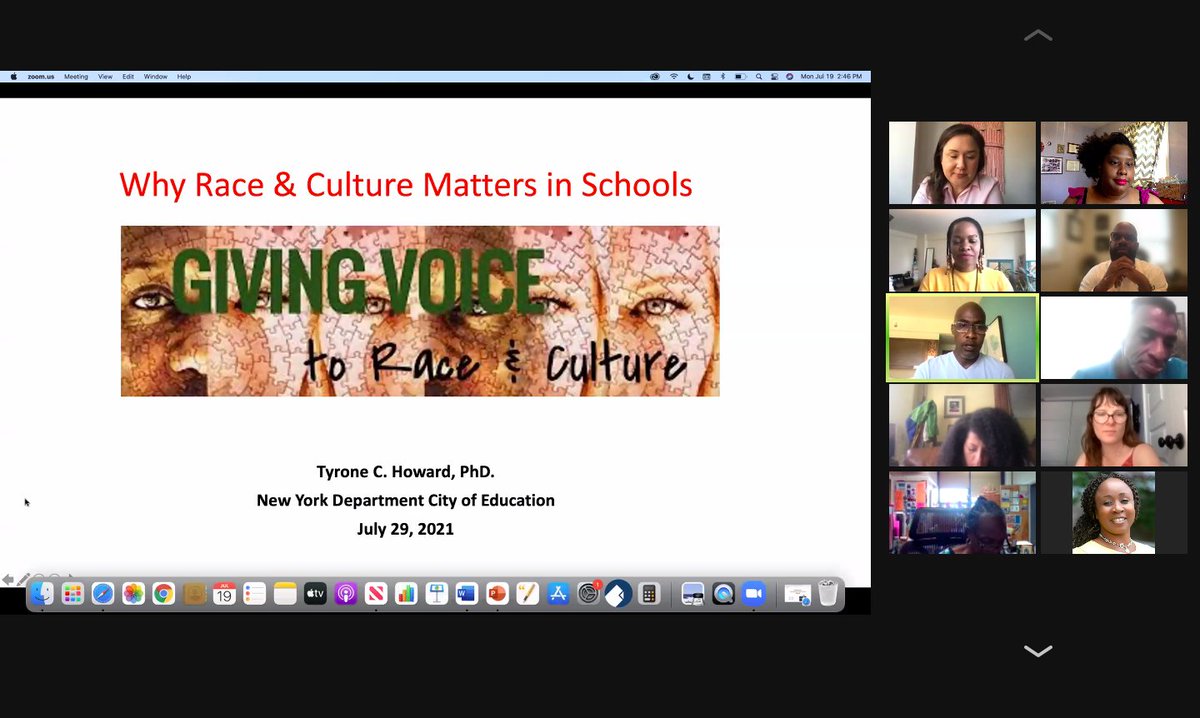Viewport: 1200px width, 718px height.
Task: Select video of woman with red glasses
Action: 1114,425
